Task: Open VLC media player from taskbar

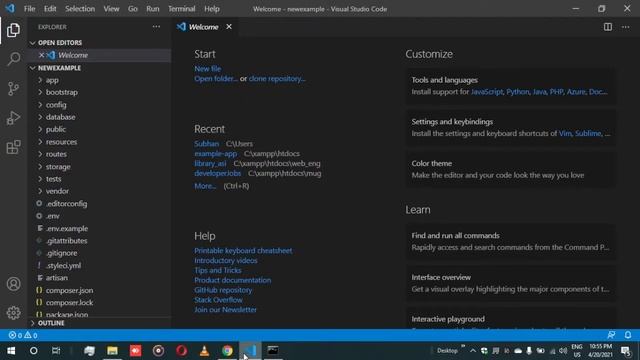Action: coord(204,351)
